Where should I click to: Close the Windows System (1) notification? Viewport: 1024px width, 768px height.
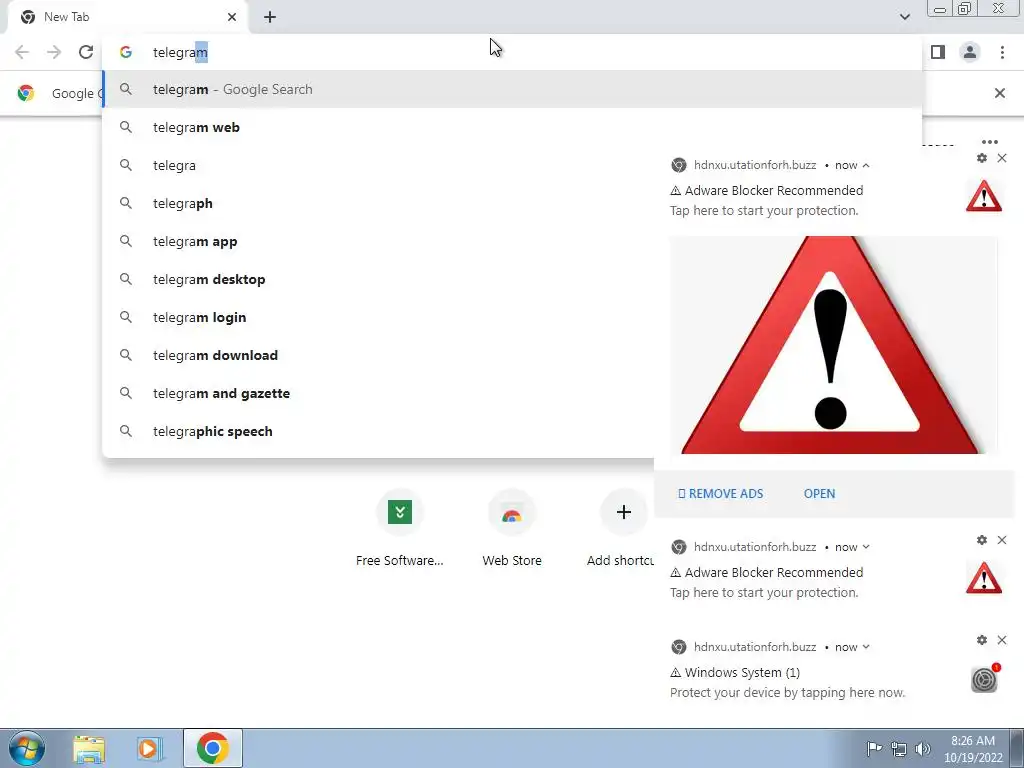tap(1002, 640)
